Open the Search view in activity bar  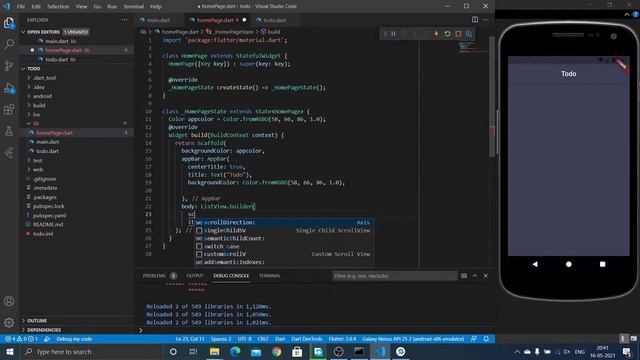[9, 44]
